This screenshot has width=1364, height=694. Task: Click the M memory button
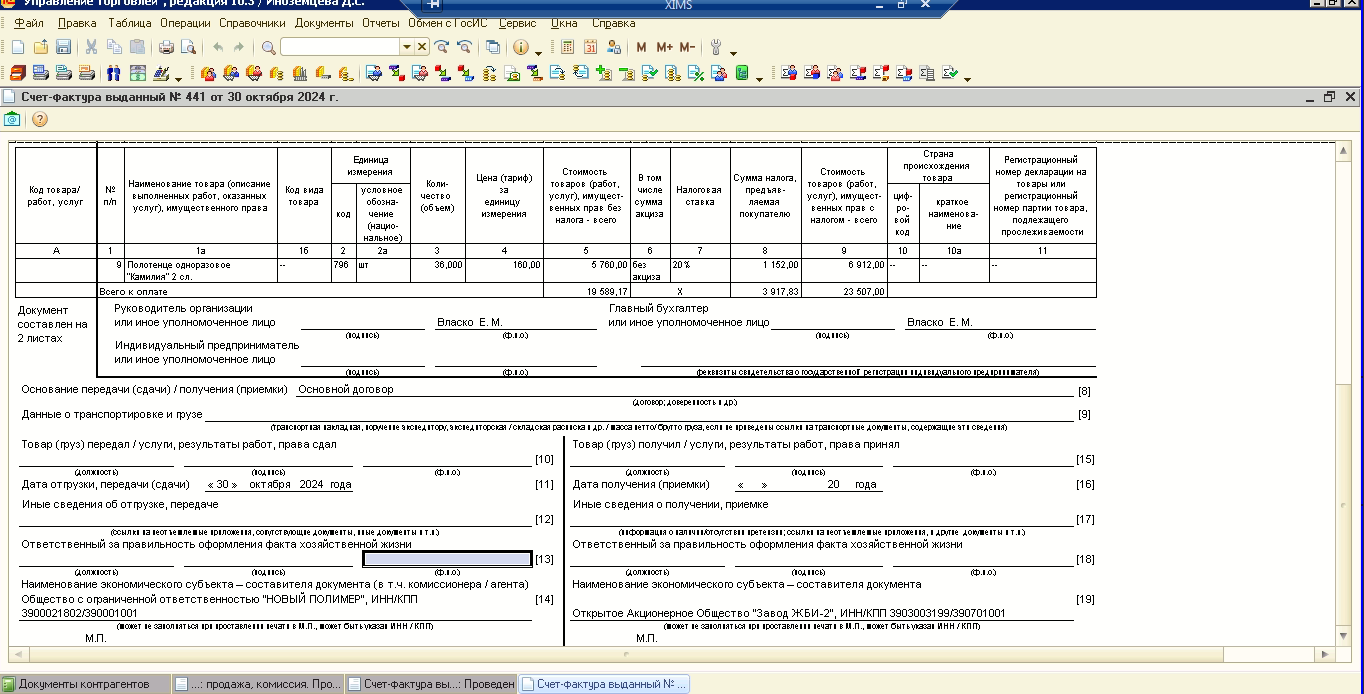point(641,47)
